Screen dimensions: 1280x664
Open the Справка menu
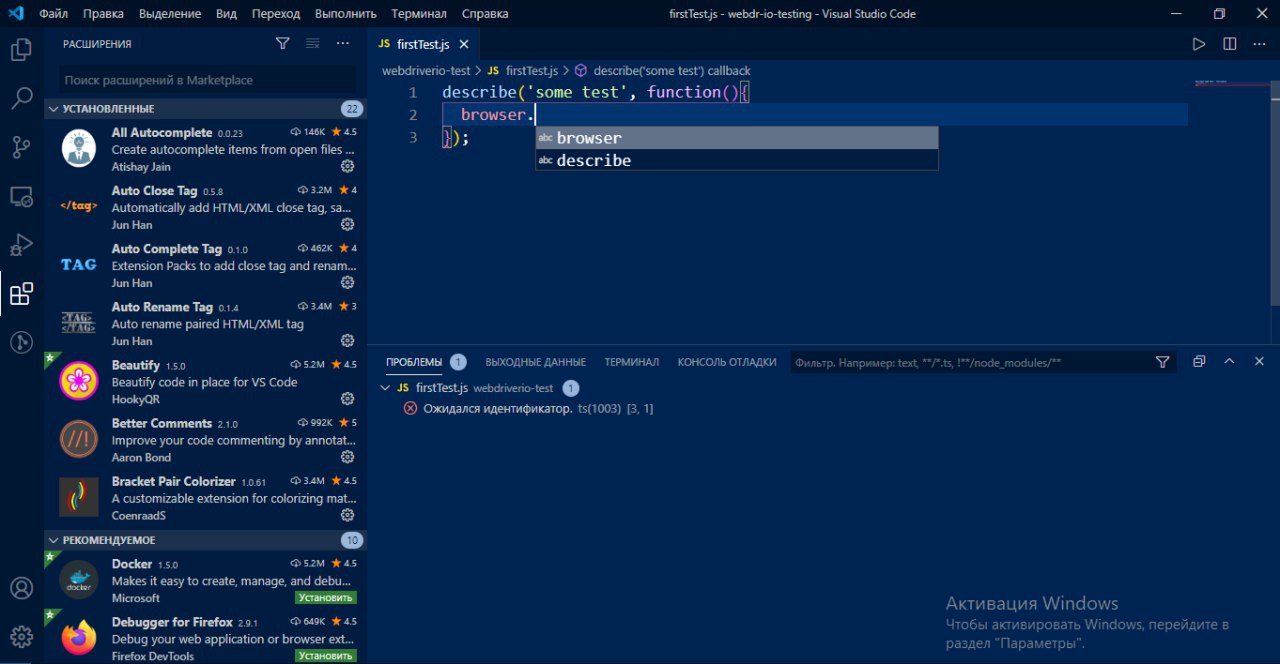[x=485, y=14]
